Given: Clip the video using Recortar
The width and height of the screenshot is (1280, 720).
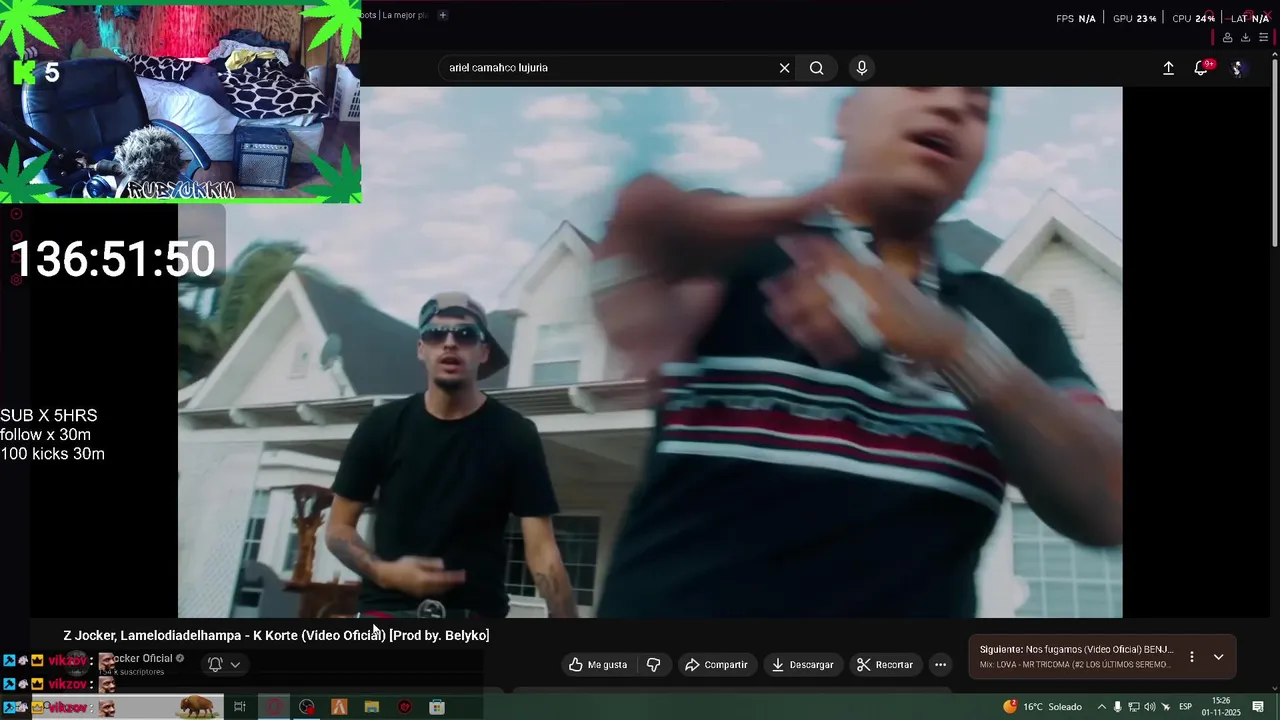Looking at the screenshot, I should tap(886, 665).
